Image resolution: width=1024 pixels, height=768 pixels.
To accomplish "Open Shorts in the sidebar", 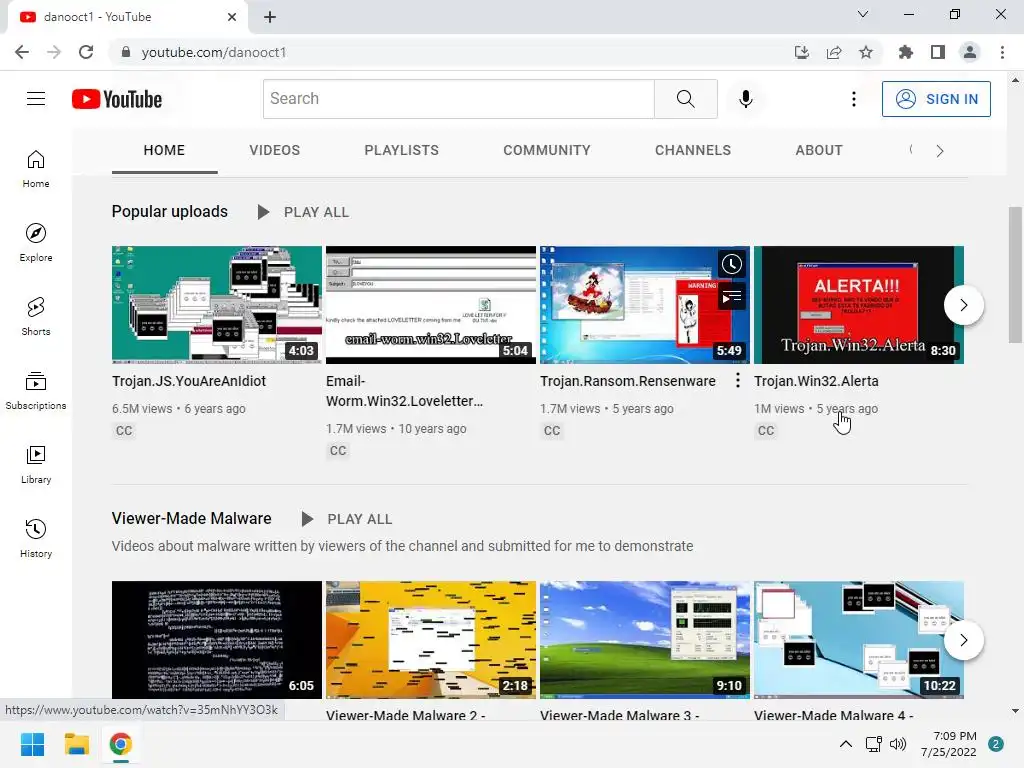I will (36, 316).
